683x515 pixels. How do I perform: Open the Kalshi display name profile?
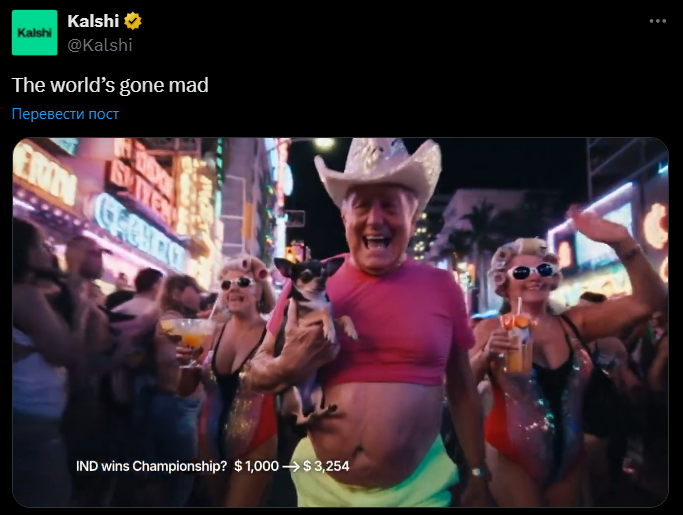[93, 21]
